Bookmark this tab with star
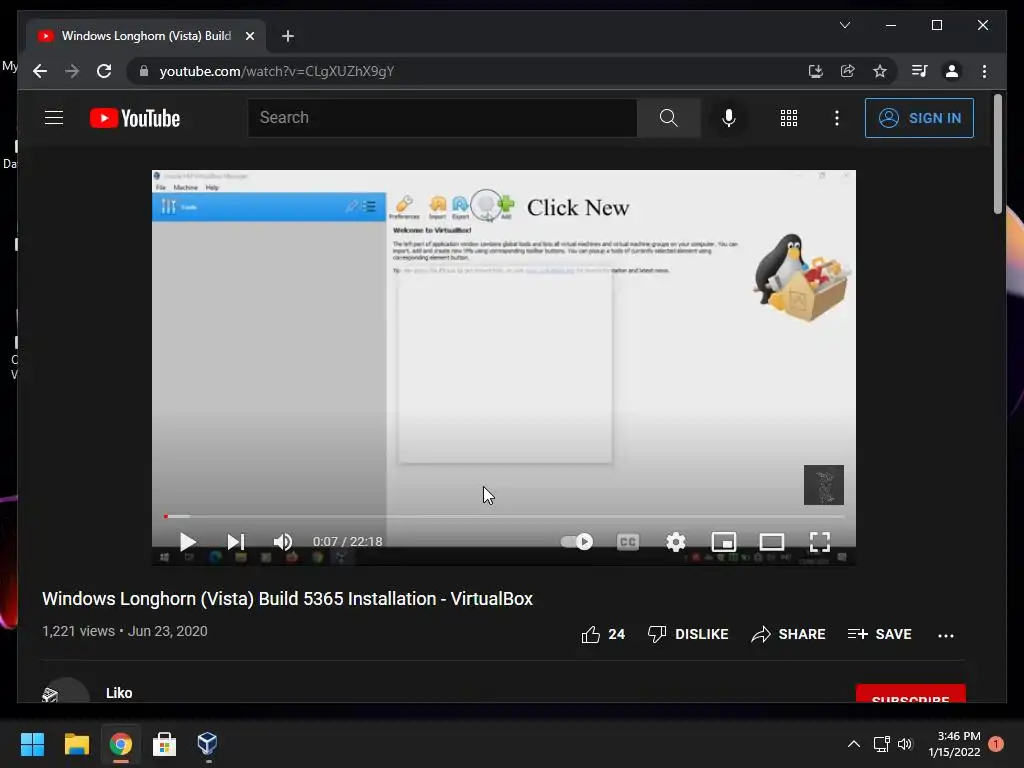 point(880,71)
